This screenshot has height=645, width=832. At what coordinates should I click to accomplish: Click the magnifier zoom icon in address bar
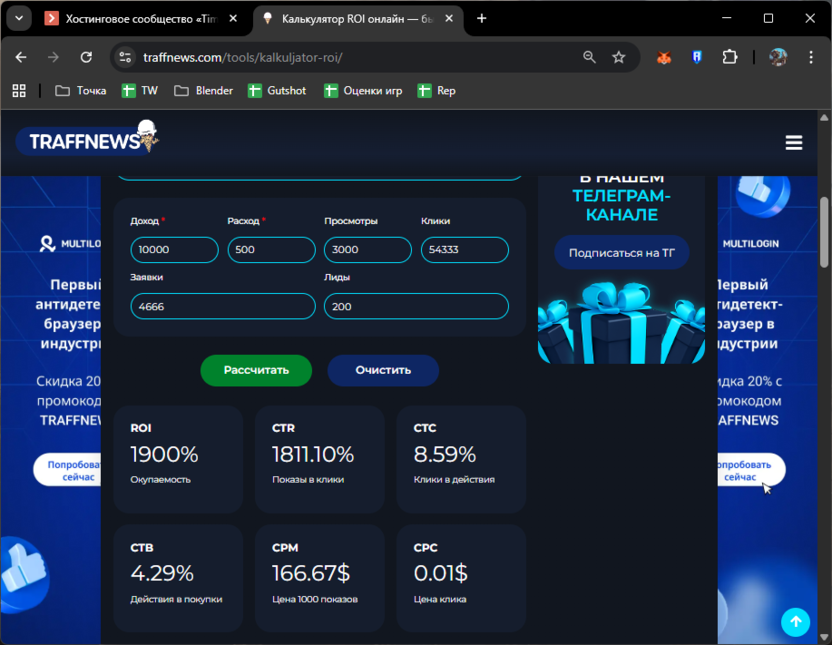(x=590, y=57)
